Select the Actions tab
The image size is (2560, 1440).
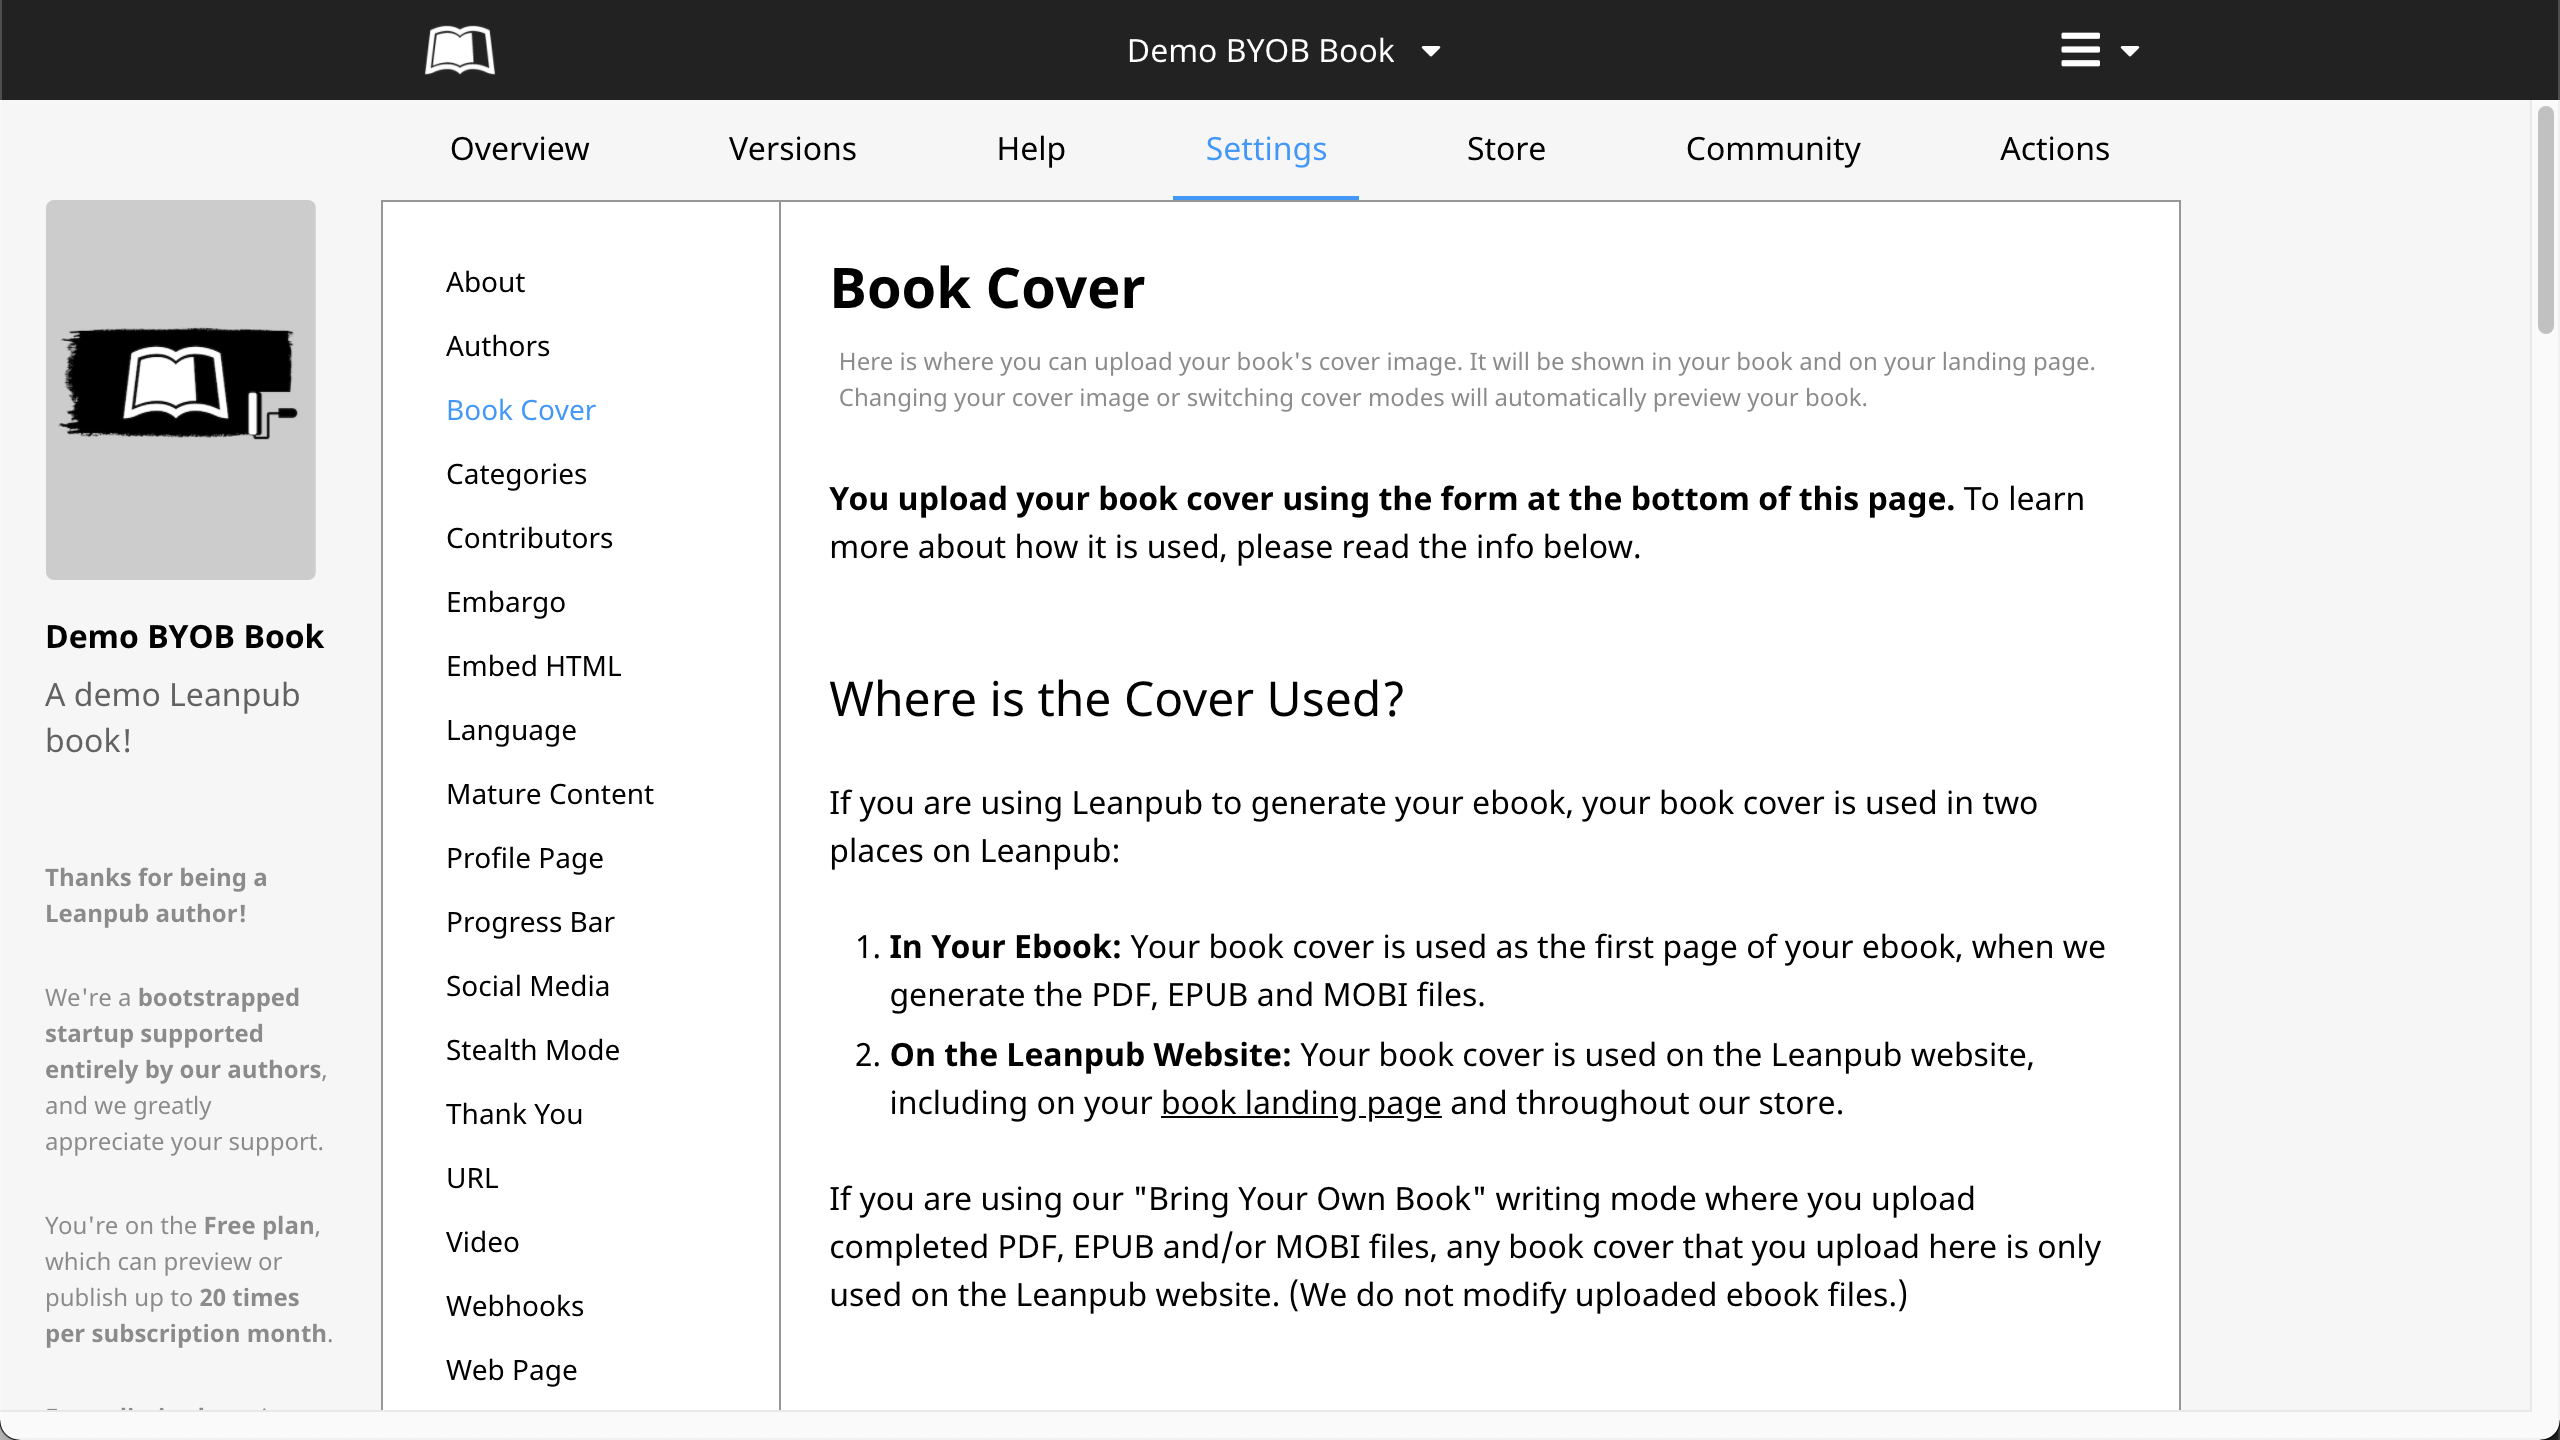tap(2054, 149)
